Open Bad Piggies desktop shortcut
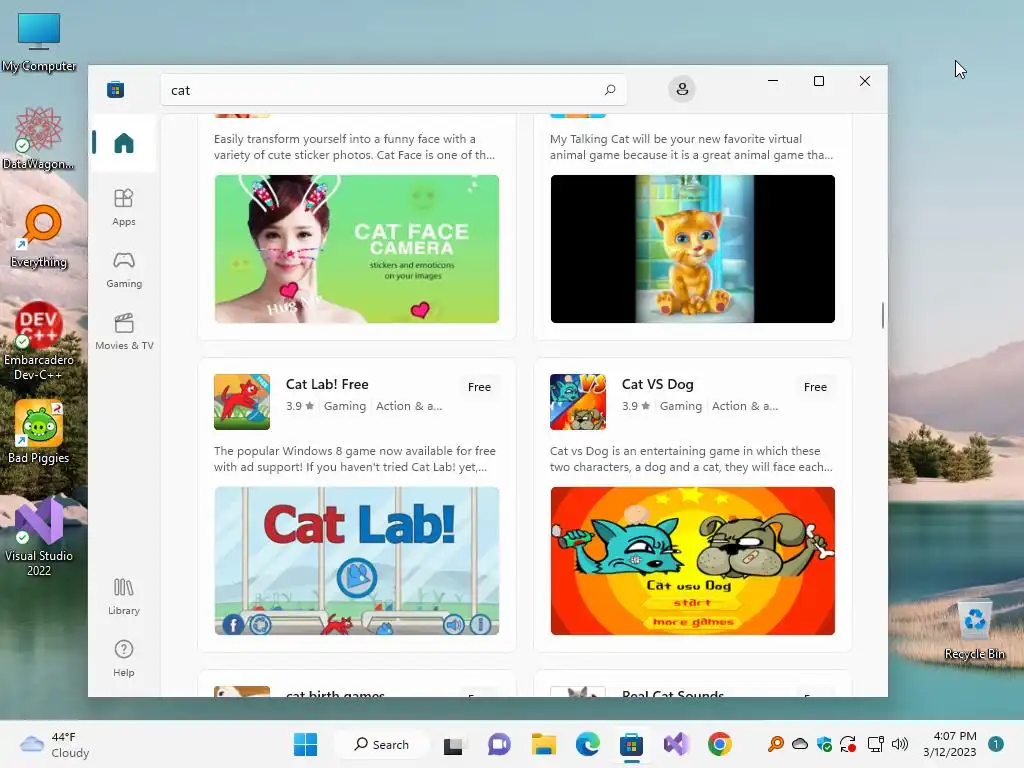The image size is (1024, 768). point(39,432)
